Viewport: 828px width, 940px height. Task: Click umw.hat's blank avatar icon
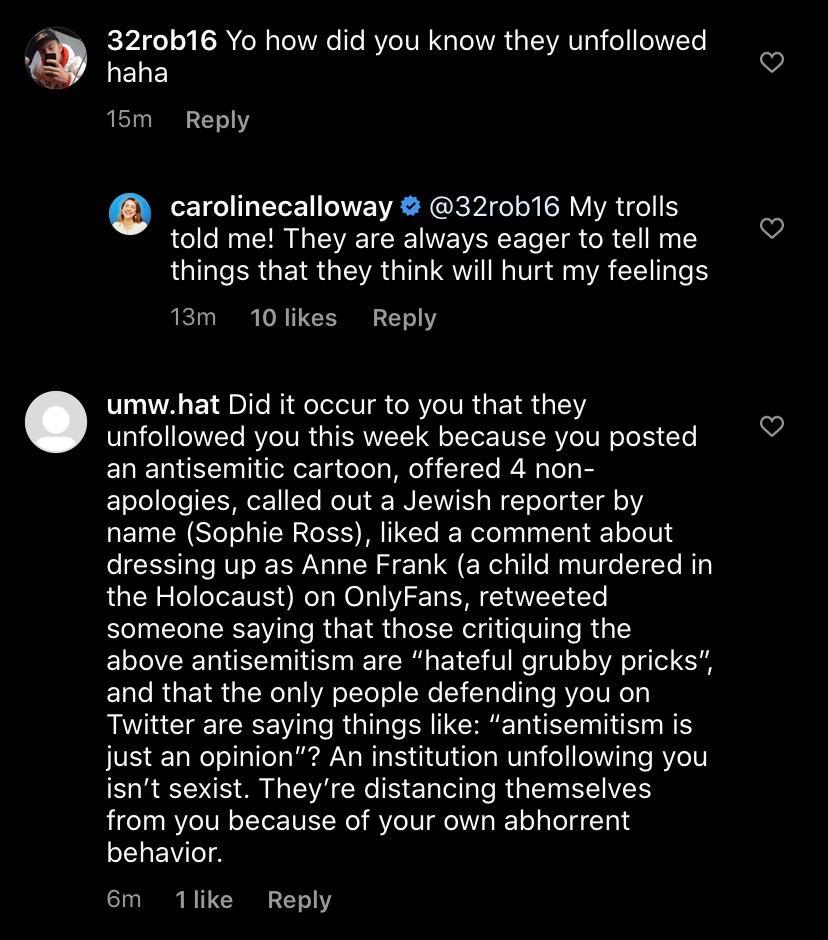click(x=56, y=422)
